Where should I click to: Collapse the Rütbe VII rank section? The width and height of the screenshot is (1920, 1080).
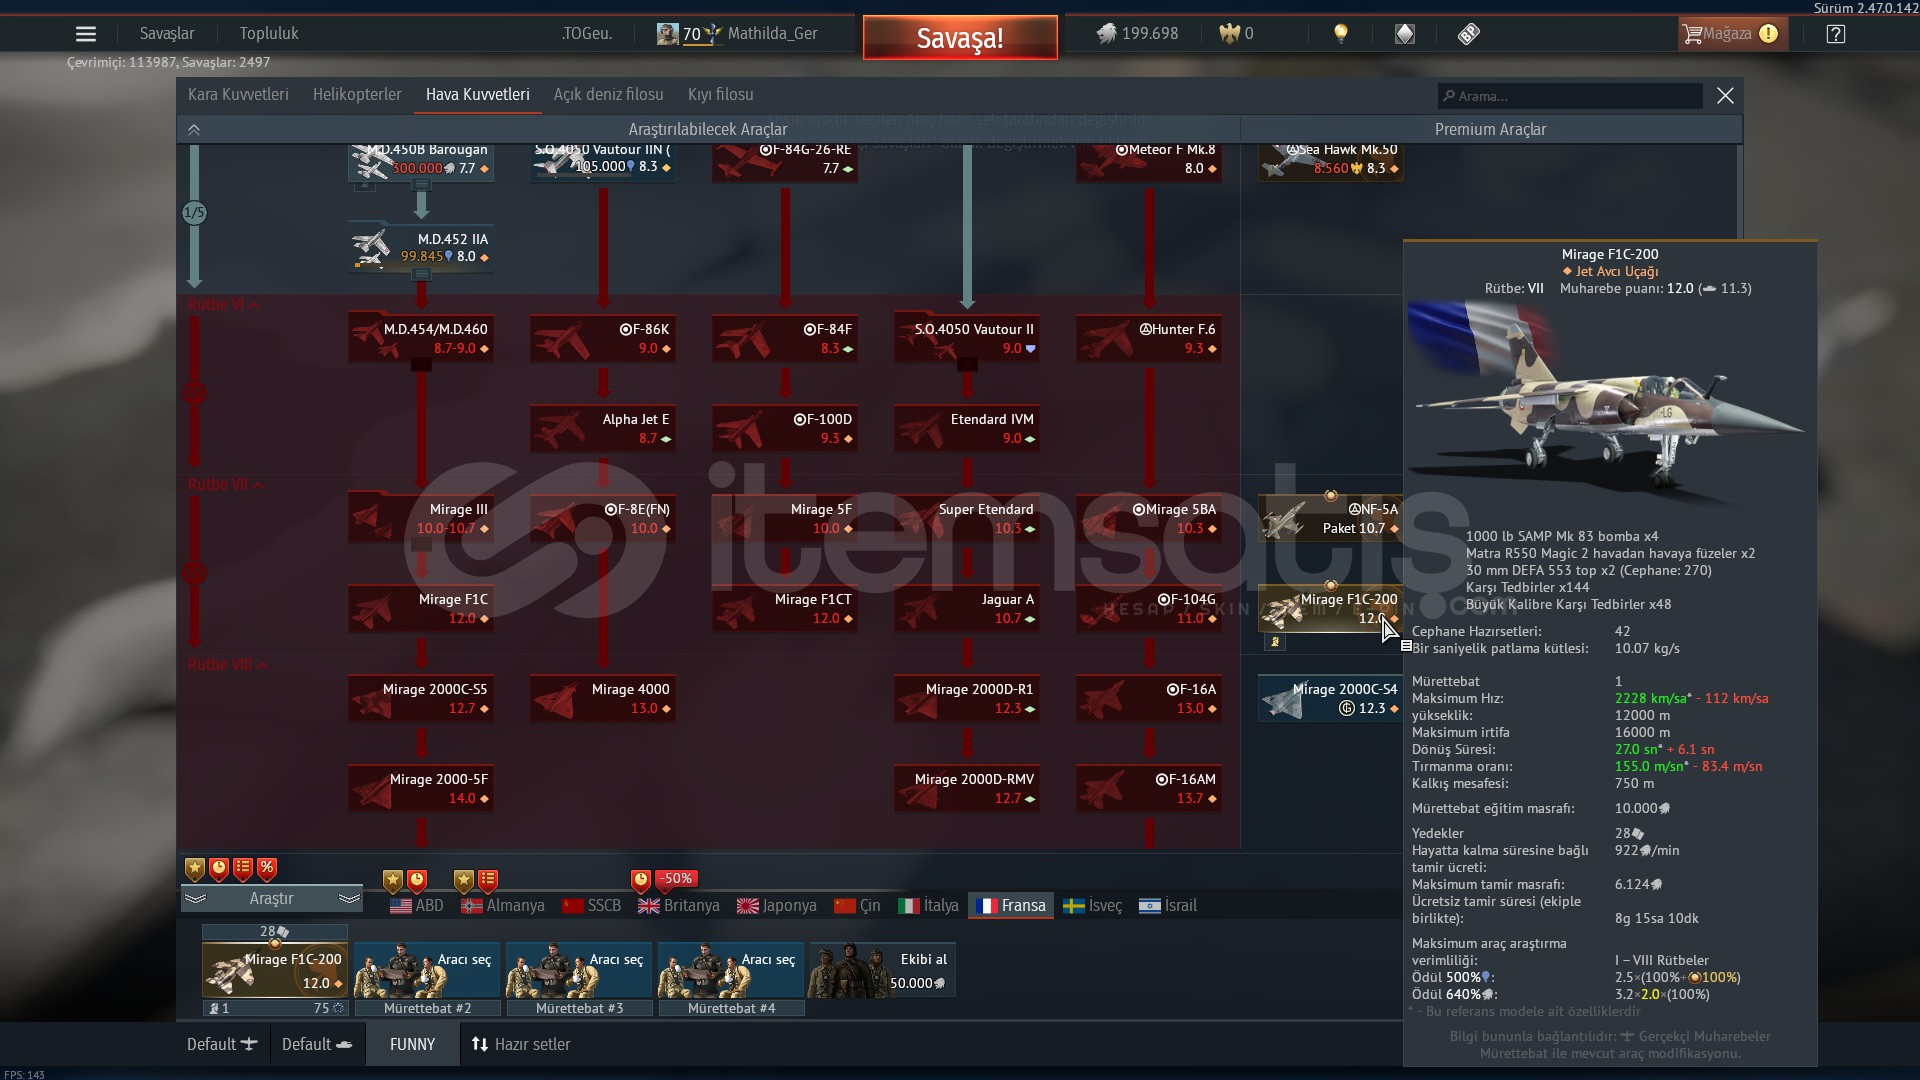258,485
